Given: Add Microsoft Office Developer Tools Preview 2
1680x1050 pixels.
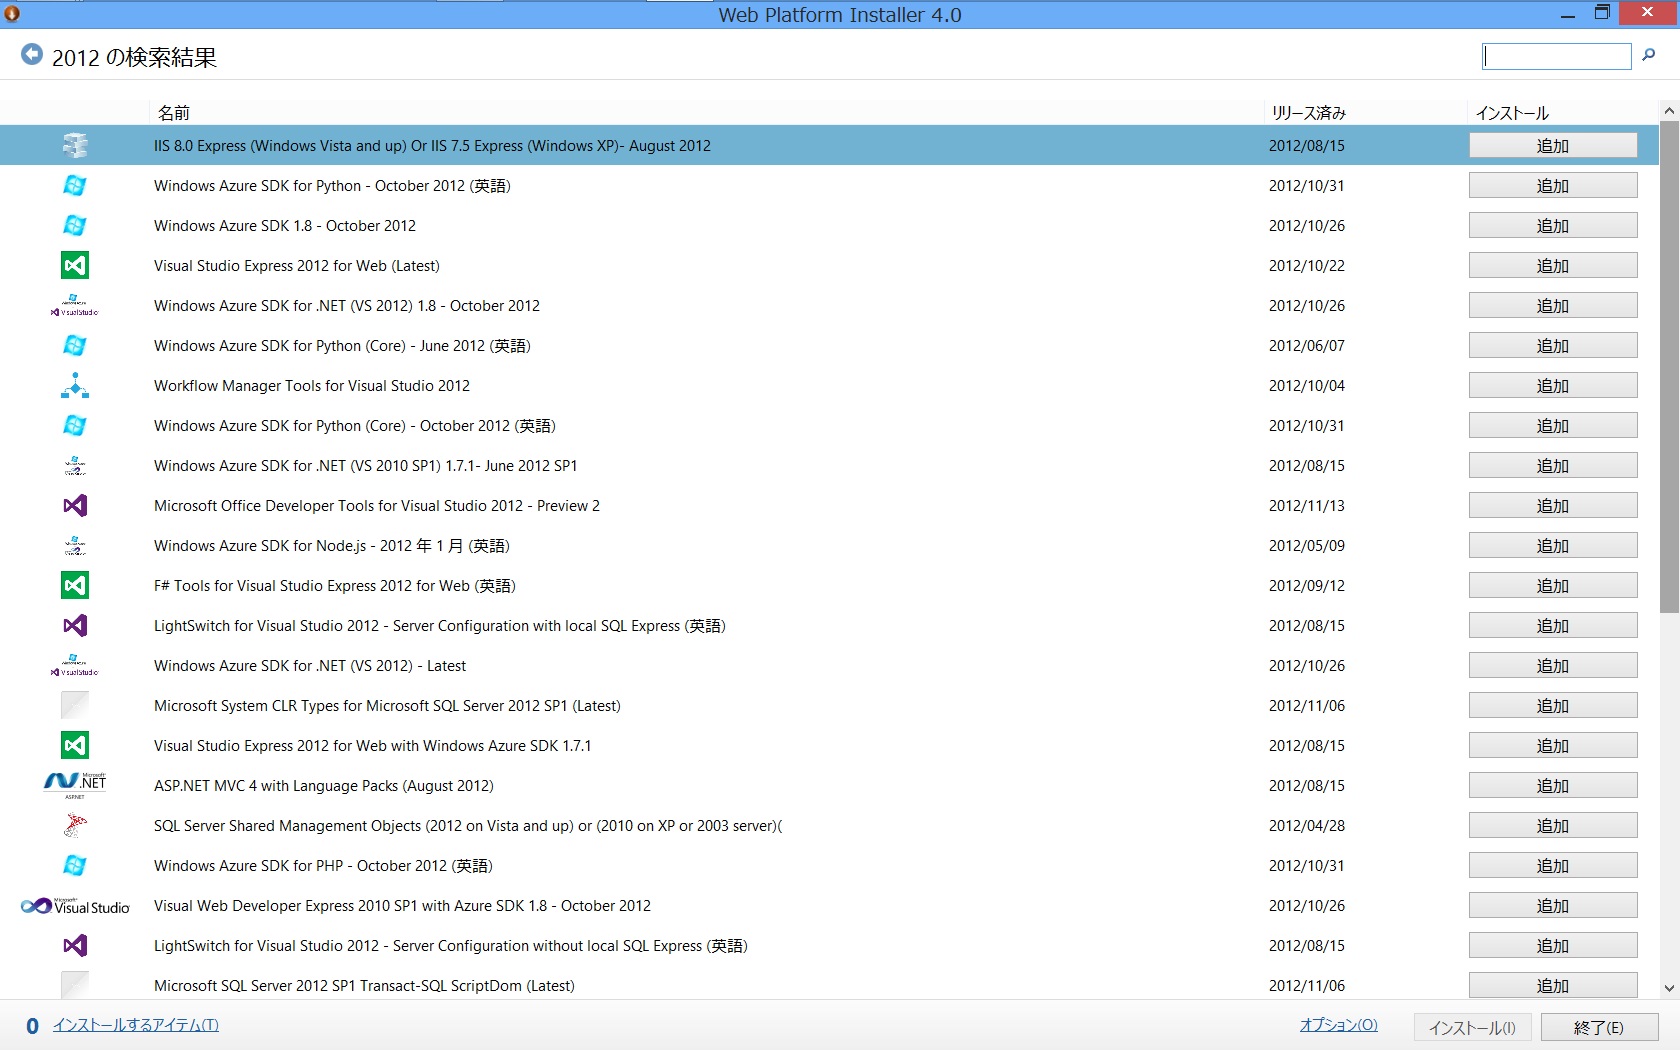Looking at the screenshot, I should tap(1553, 506).
